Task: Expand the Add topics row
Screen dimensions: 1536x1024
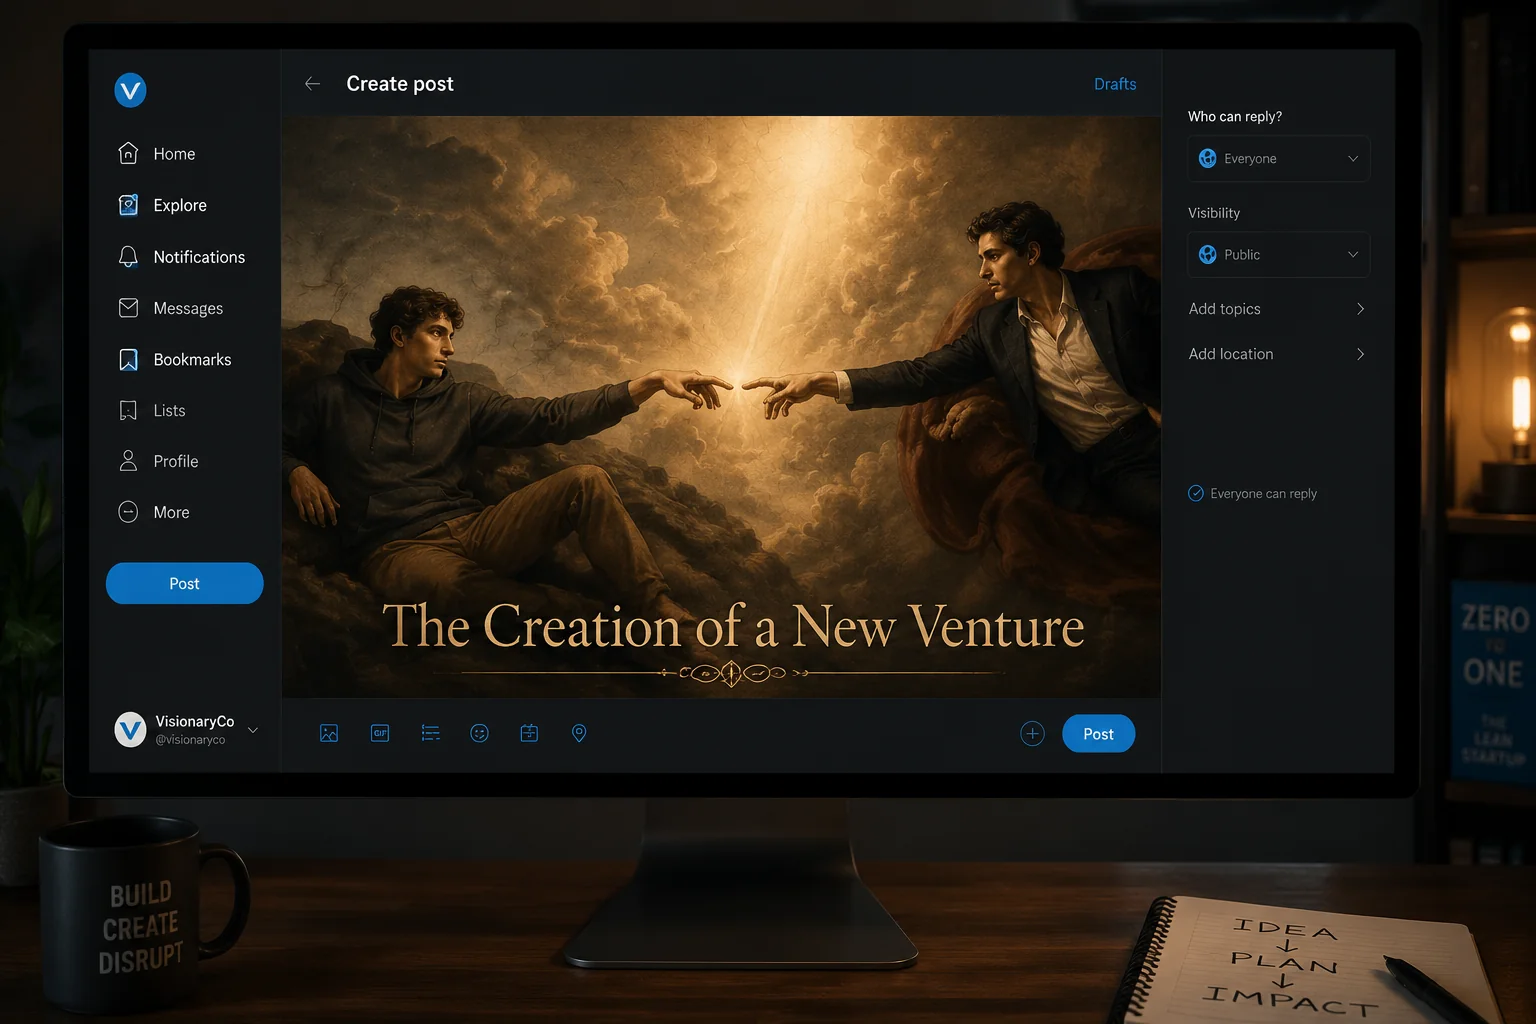Action: (x=1277, y=309)
